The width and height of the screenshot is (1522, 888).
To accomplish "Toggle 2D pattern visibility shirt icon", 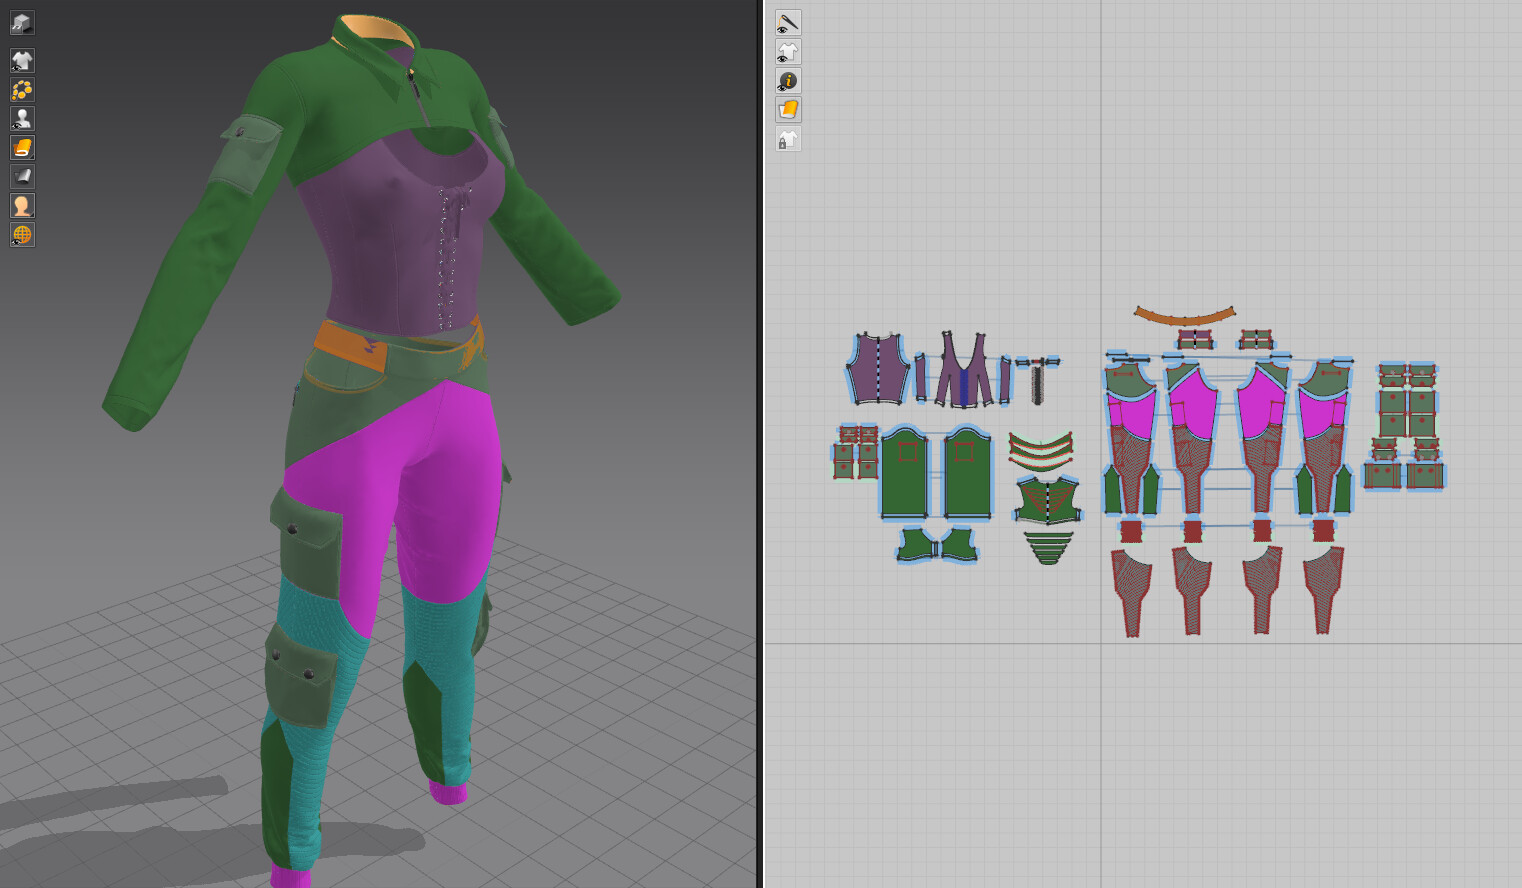I will click(x=788, y=52).
